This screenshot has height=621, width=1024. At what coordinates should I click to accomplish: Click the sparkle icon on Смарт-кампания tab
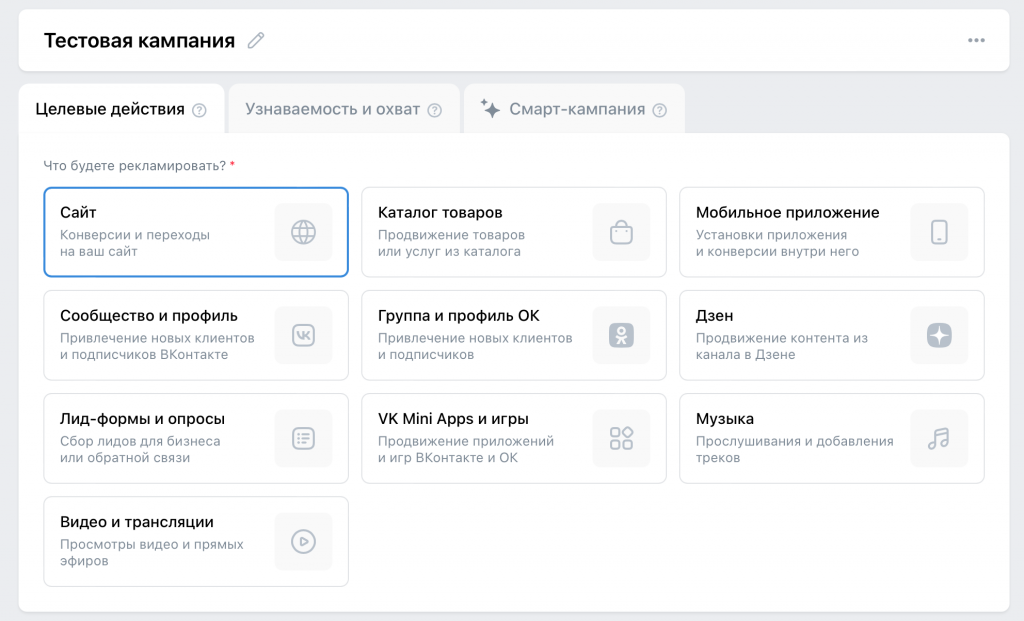tap(490, 108)
